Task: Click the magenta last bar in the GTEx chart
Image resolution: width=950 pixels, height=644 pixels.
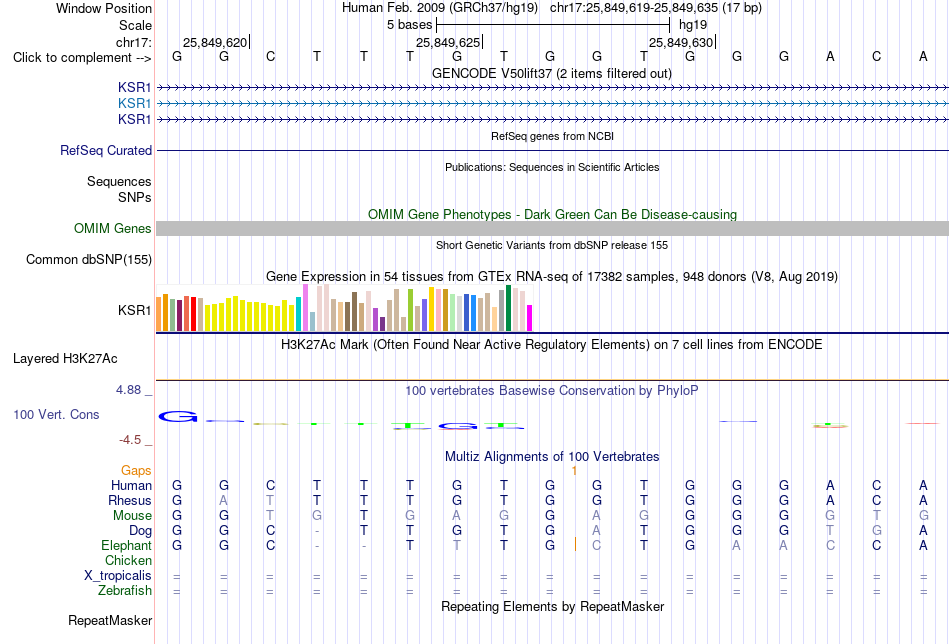Action: [x=530, y=318]
